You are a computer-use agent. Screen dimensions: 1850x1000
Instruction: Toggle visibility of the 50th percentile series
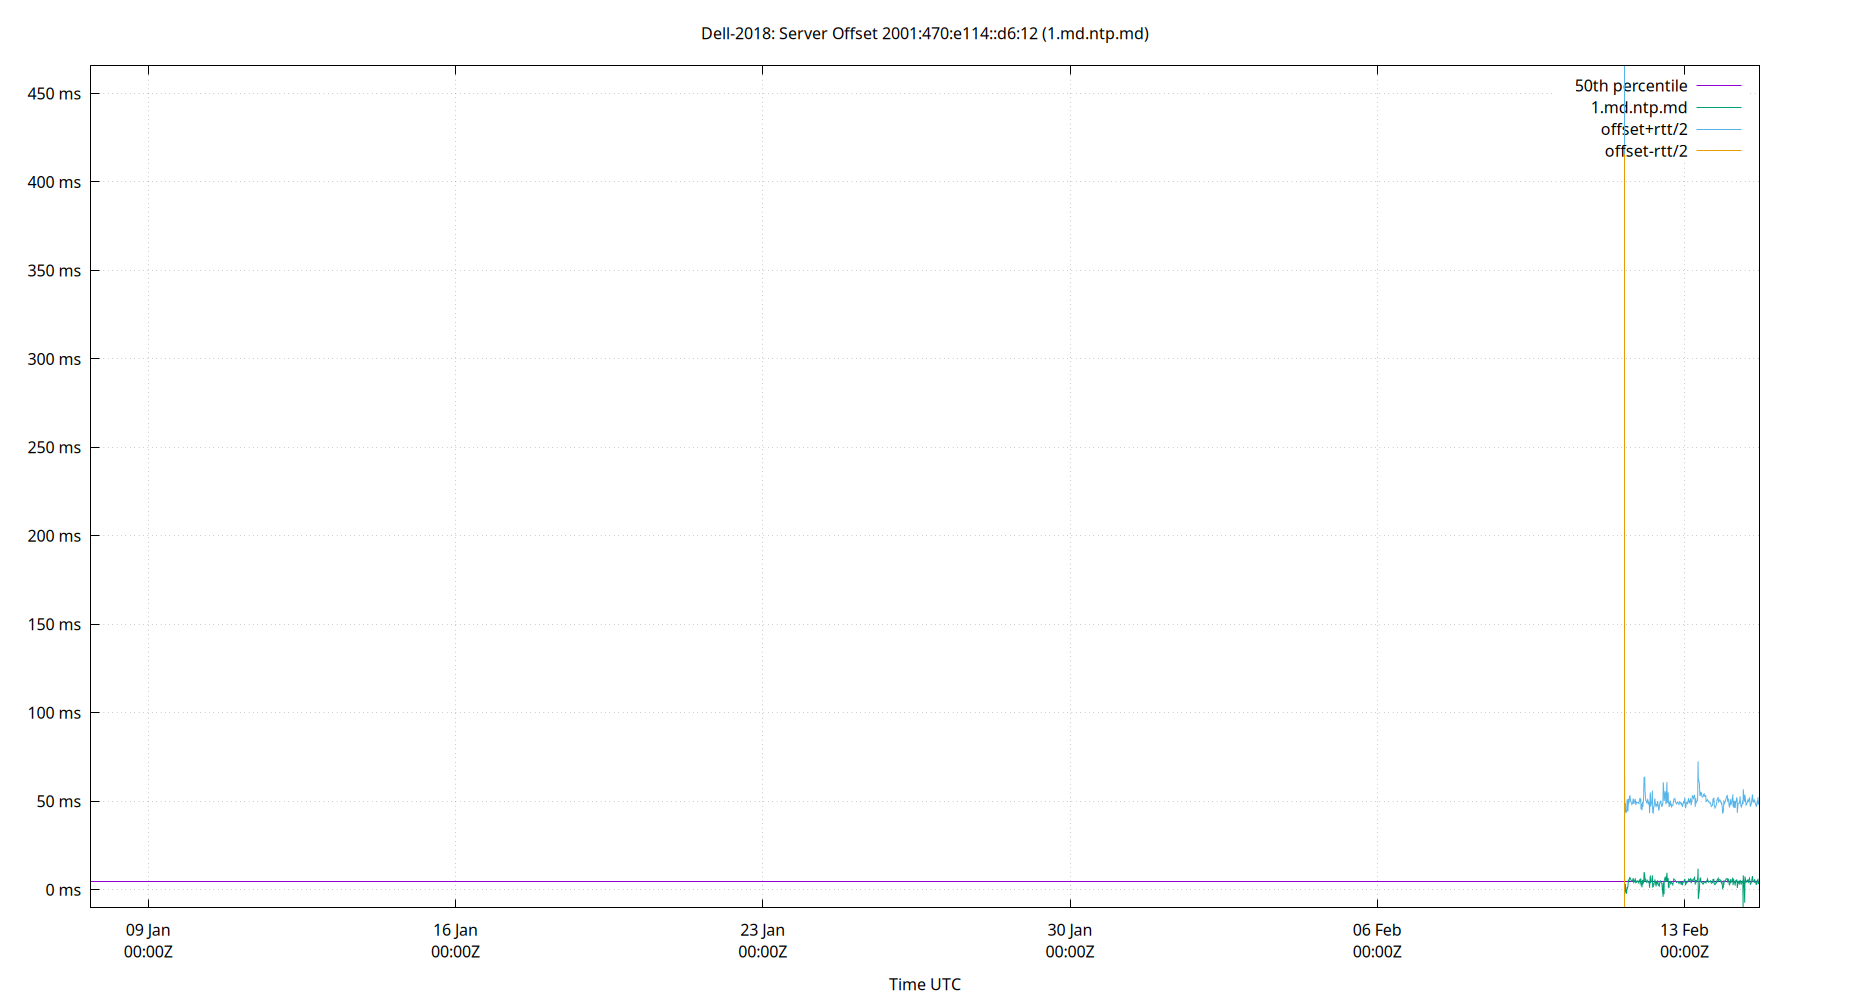(x=1630, y=85)
